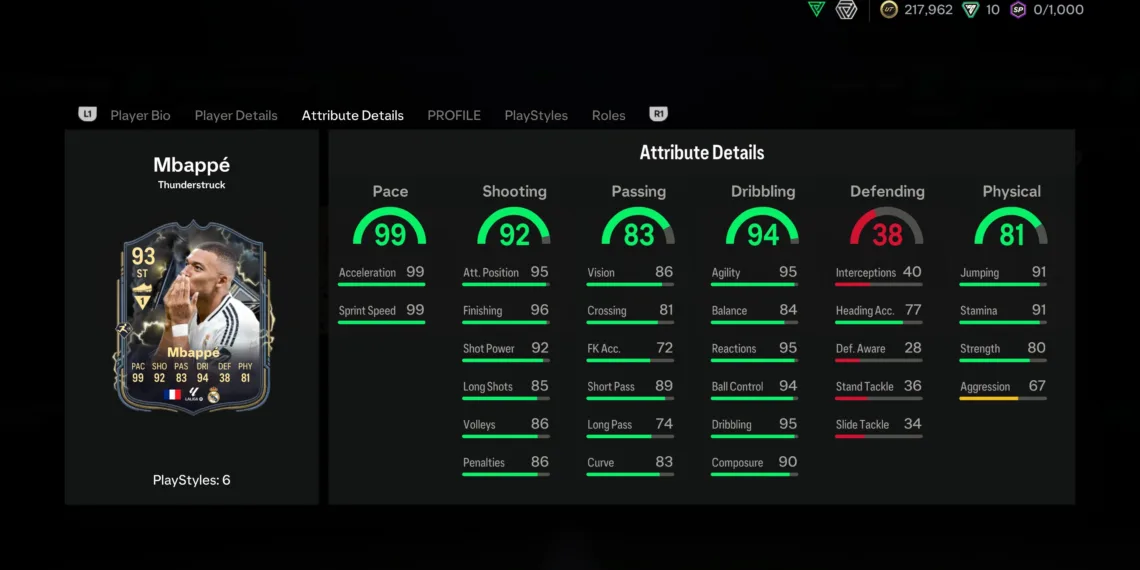The image size is (1140, 570).
Task: Click the Short Pass 89 row
Action: [x=630, y=389]
